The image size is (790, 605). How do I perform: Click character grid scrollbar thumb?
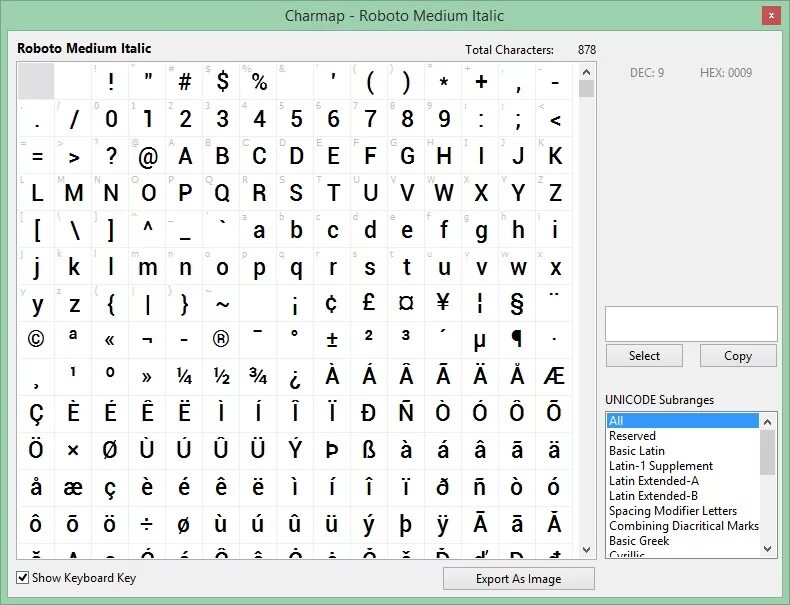pyautogui.click(x=586, y=89)
